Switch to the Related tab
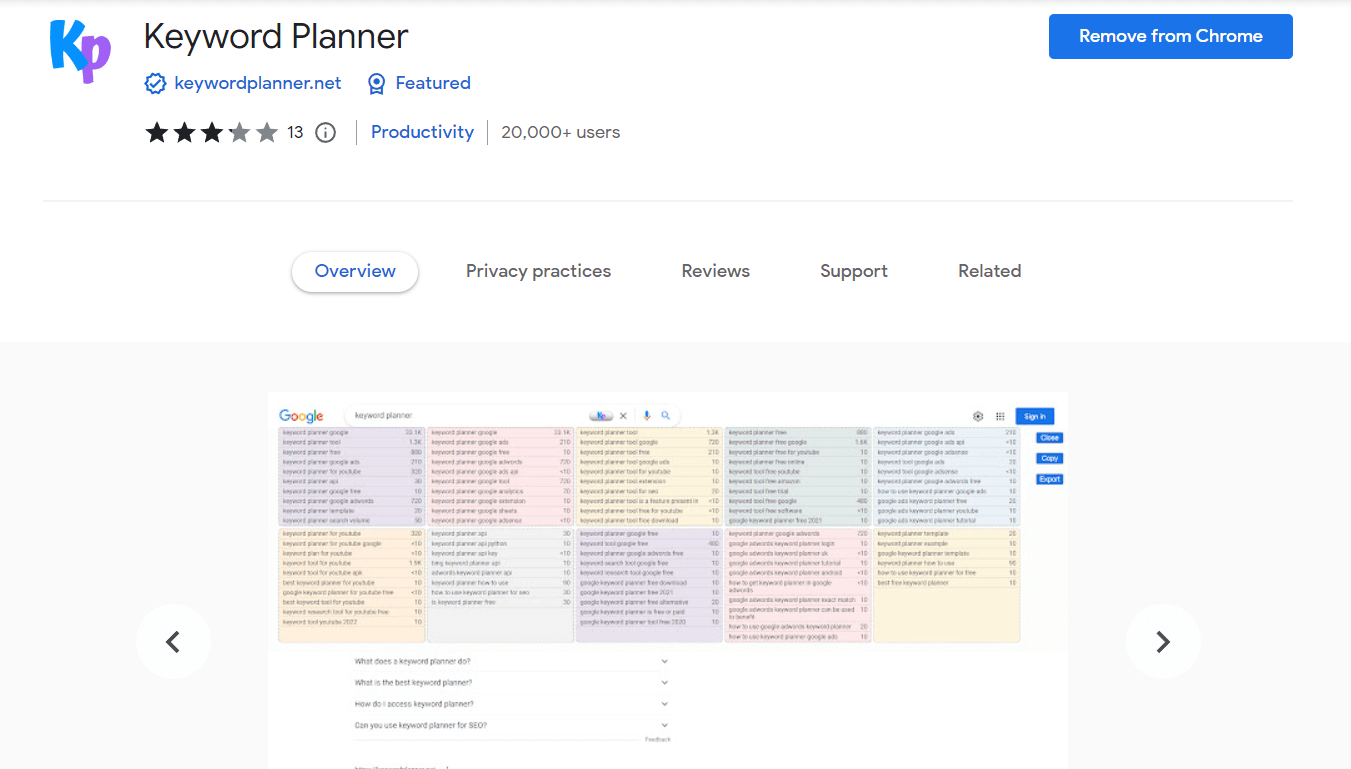Image resolution: width=1351 pixels, height=769 pixels. (990, 271)
